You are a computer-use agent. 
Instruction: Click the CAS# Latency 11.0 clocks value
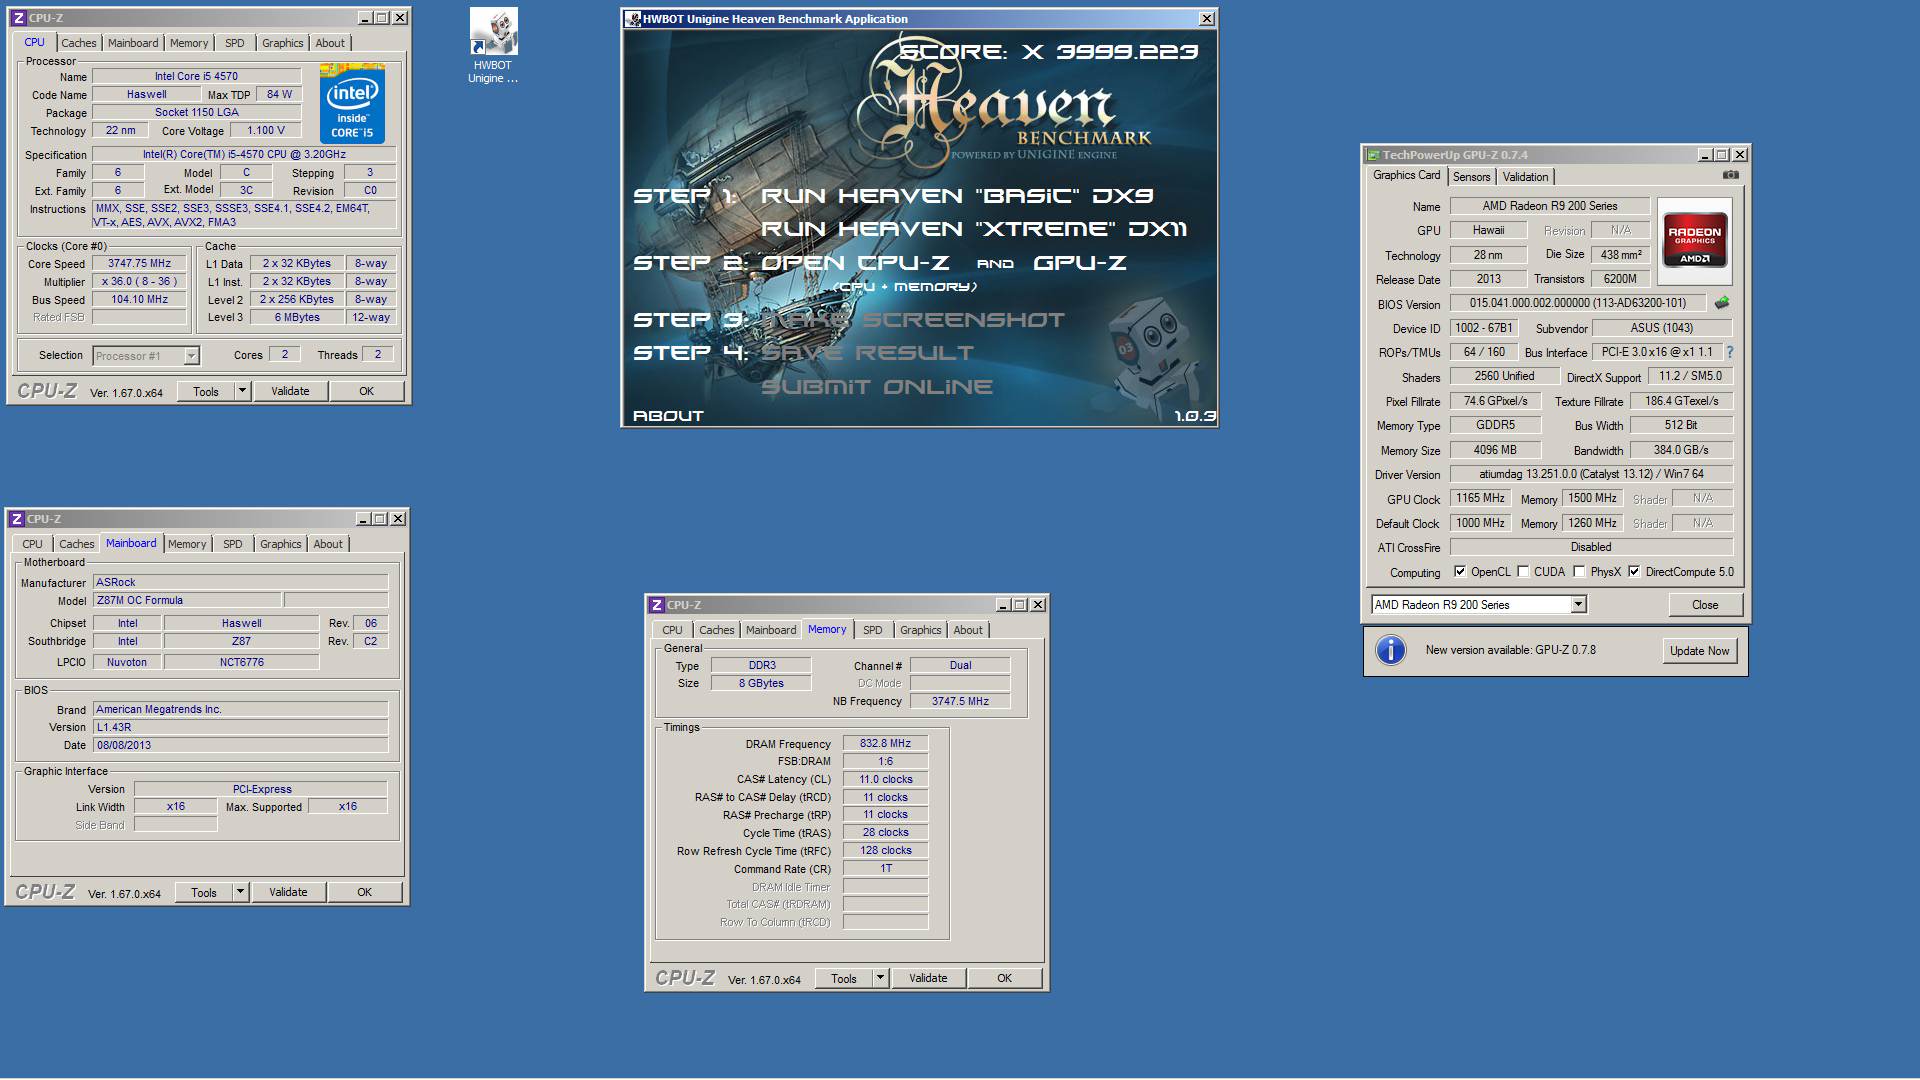pos(885,779)
